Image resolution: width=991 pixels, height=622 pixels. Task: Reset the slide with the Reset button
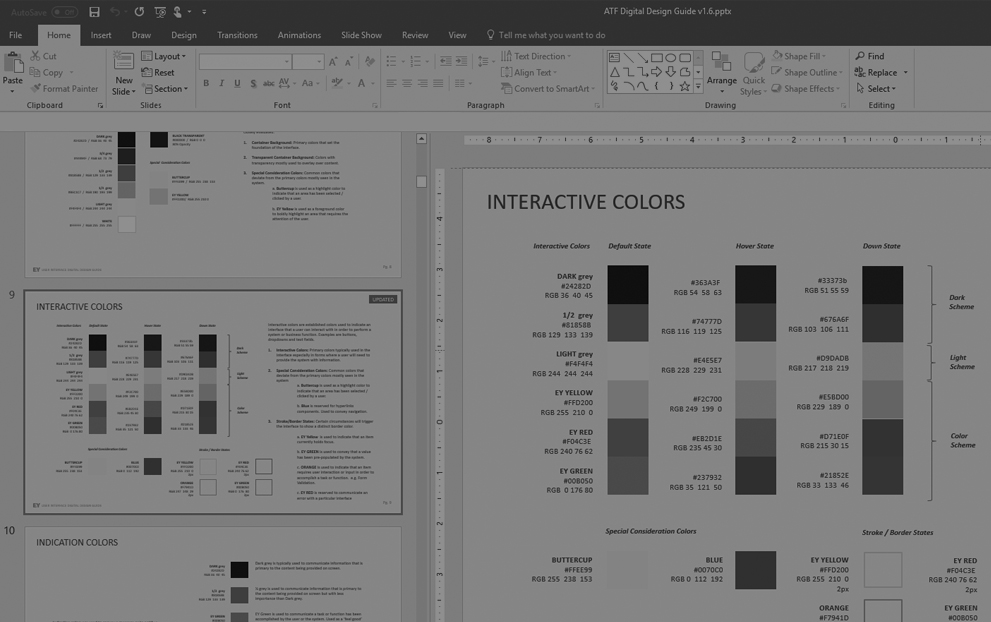coord(158,72)
